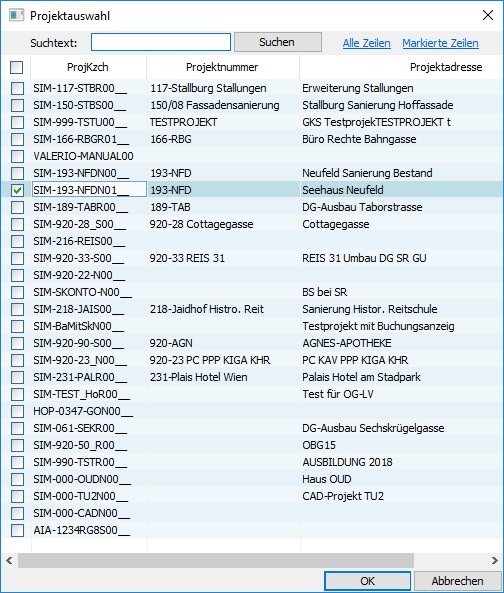This screenshot has width=504, height=593.
Task: Select the 'TESTPROJEKT' project number cell
Action: click(223, 122)
